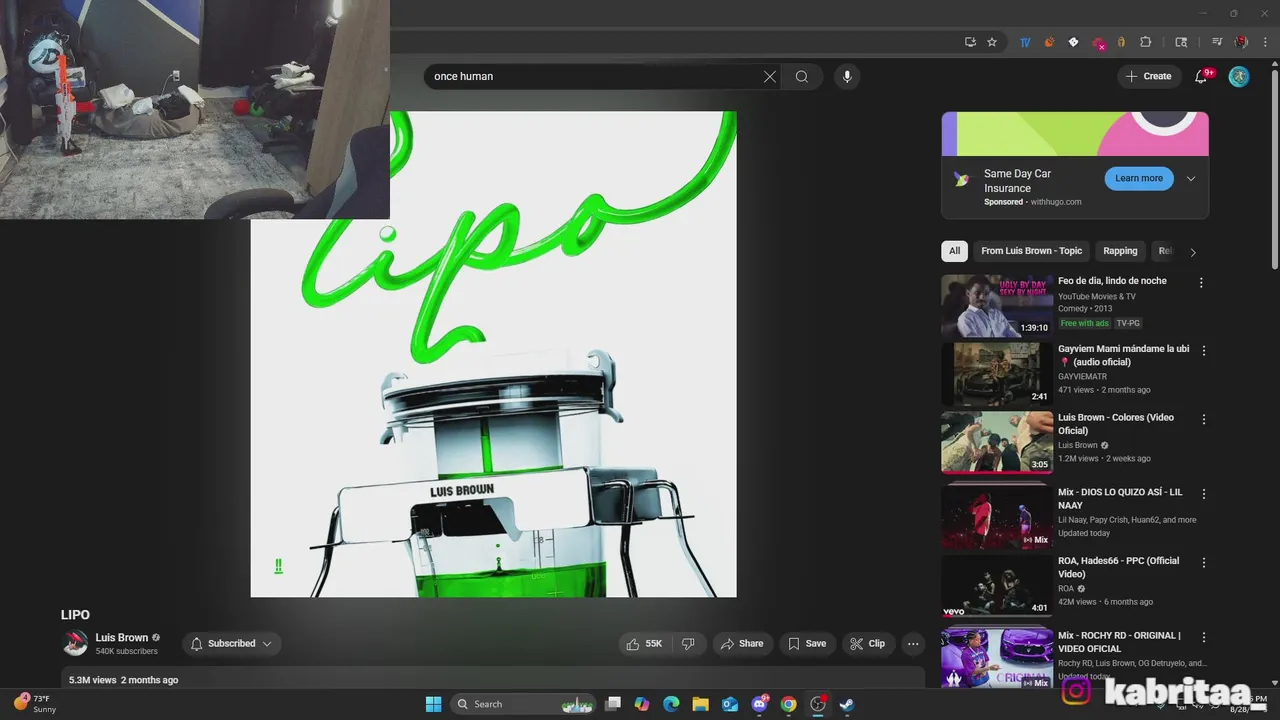This screenshot has height=720, width=1280.
Task: Open the ROCHY RD - ORIGINAL mix title
Action: pyautogui.click(x=1119, y=642)
